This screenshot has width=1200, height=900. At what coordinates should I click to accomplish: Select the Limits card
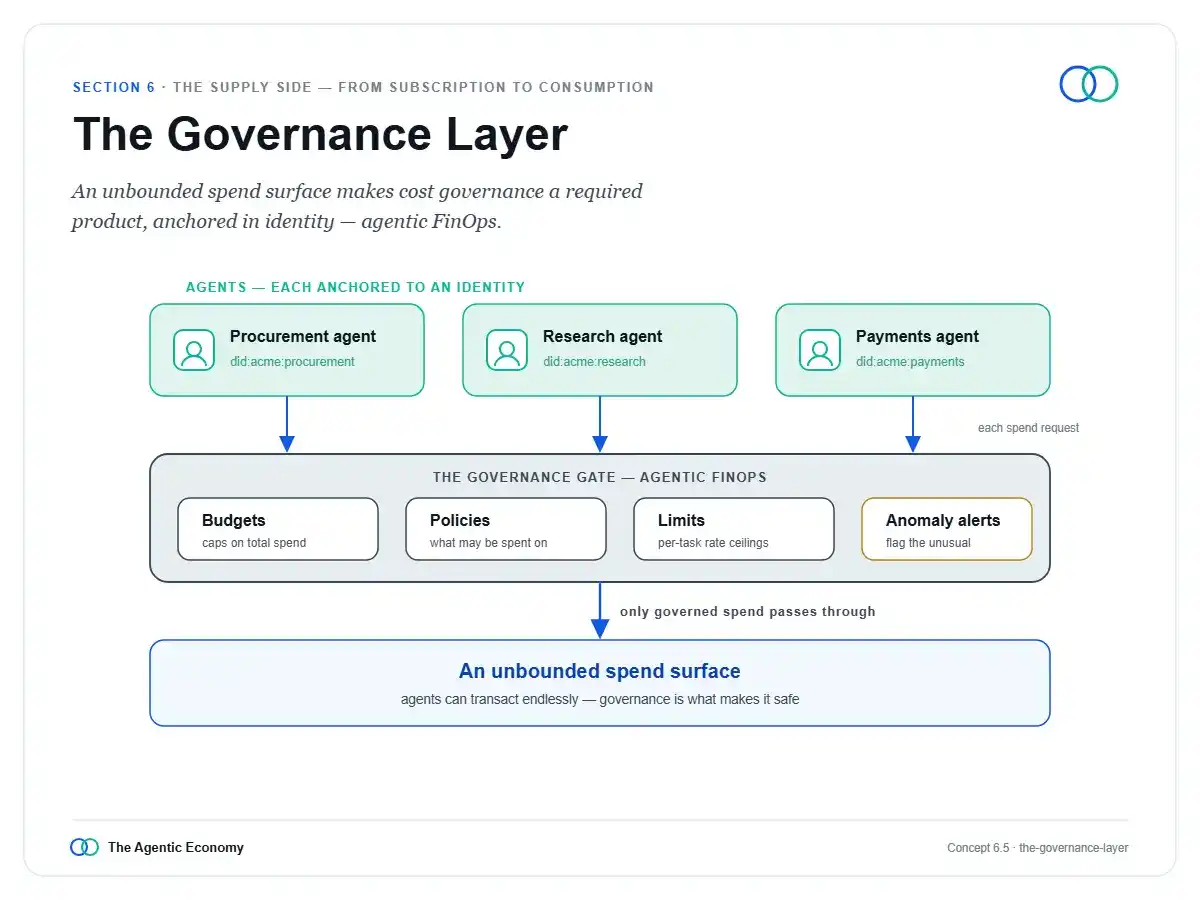tap(734, 529)
